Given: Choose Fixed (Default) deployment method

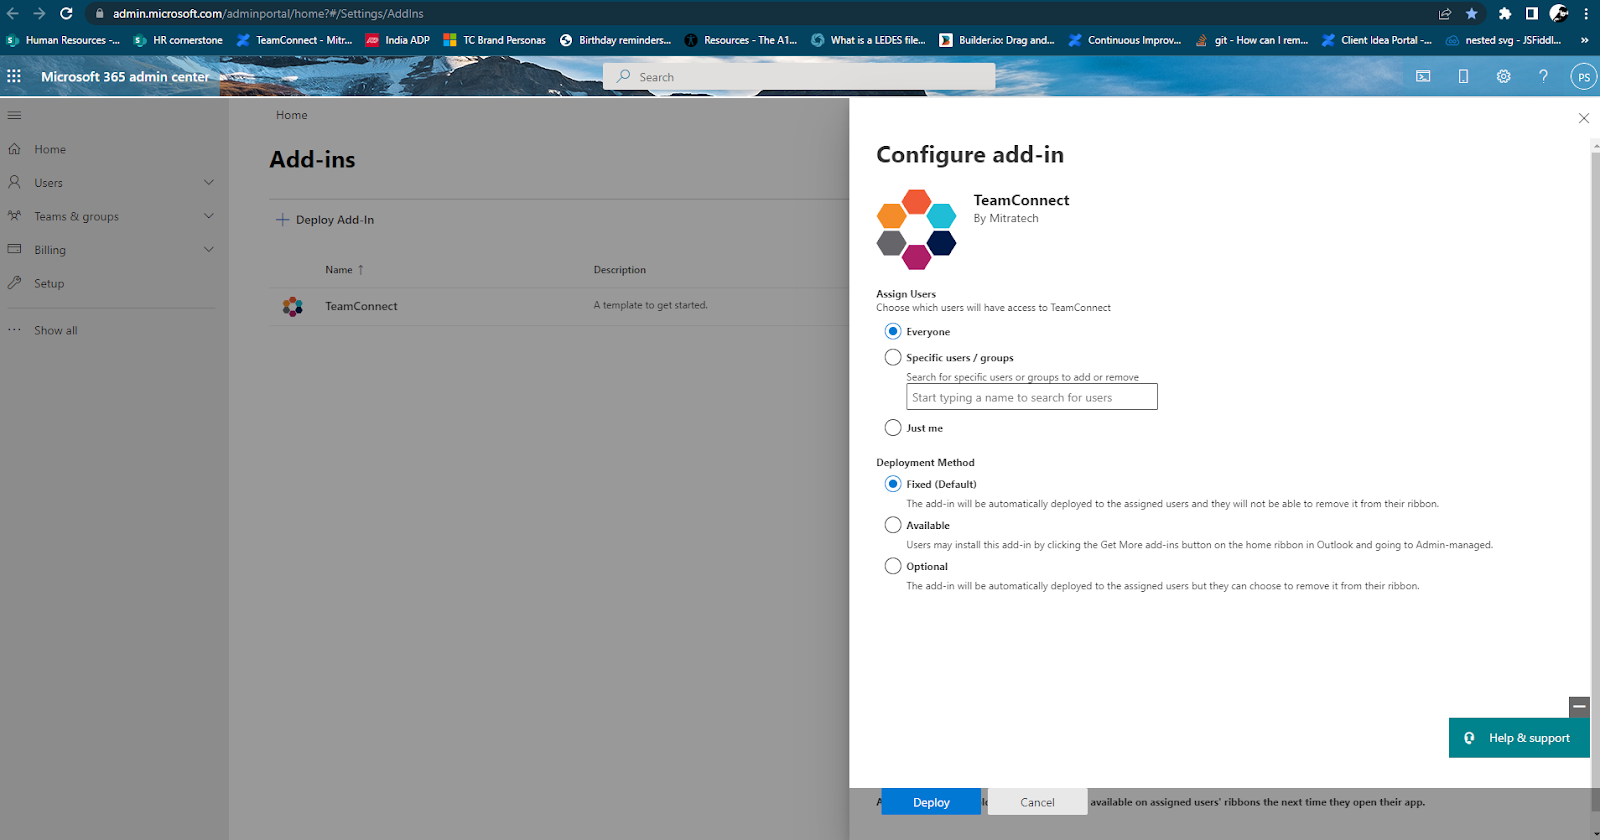Looking at the screenshot, I should click(893, 483).
